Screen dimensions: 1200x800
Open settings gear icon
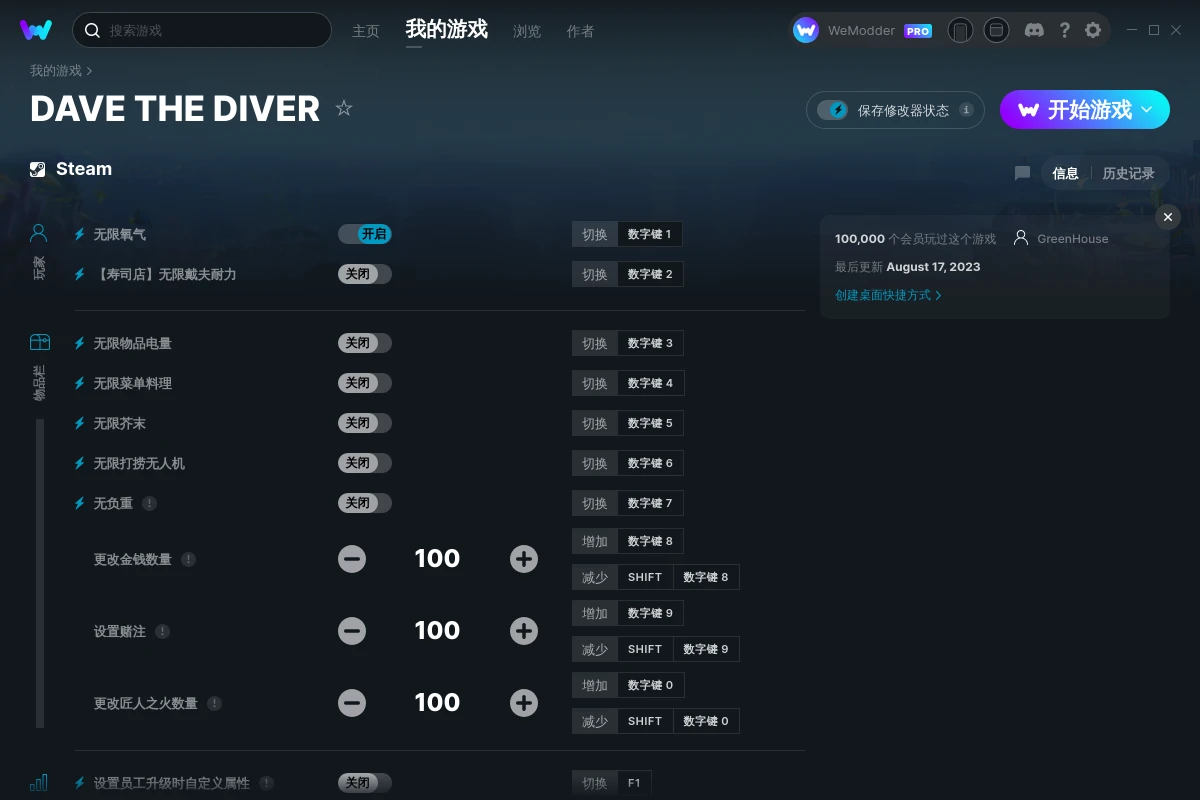[1093, 30]
